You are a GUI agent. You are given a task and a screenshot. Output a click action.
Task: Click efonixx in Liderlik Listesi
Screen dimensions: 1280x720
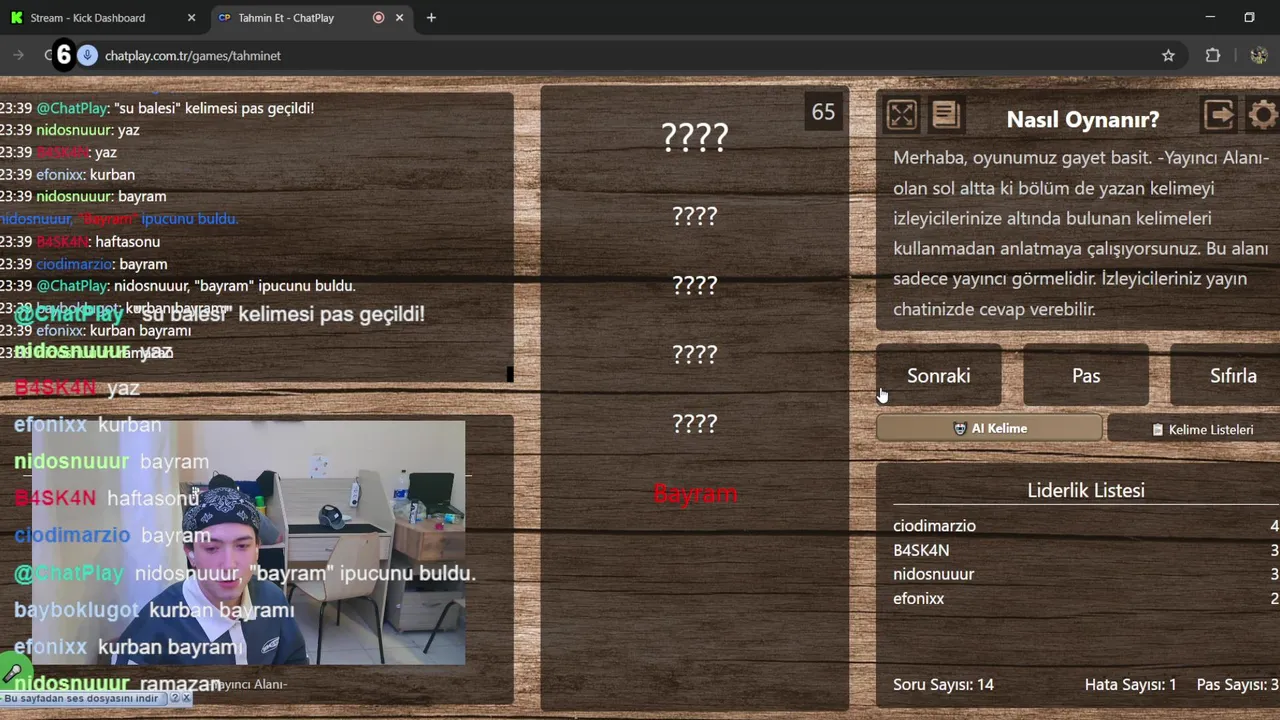[918, 598]
